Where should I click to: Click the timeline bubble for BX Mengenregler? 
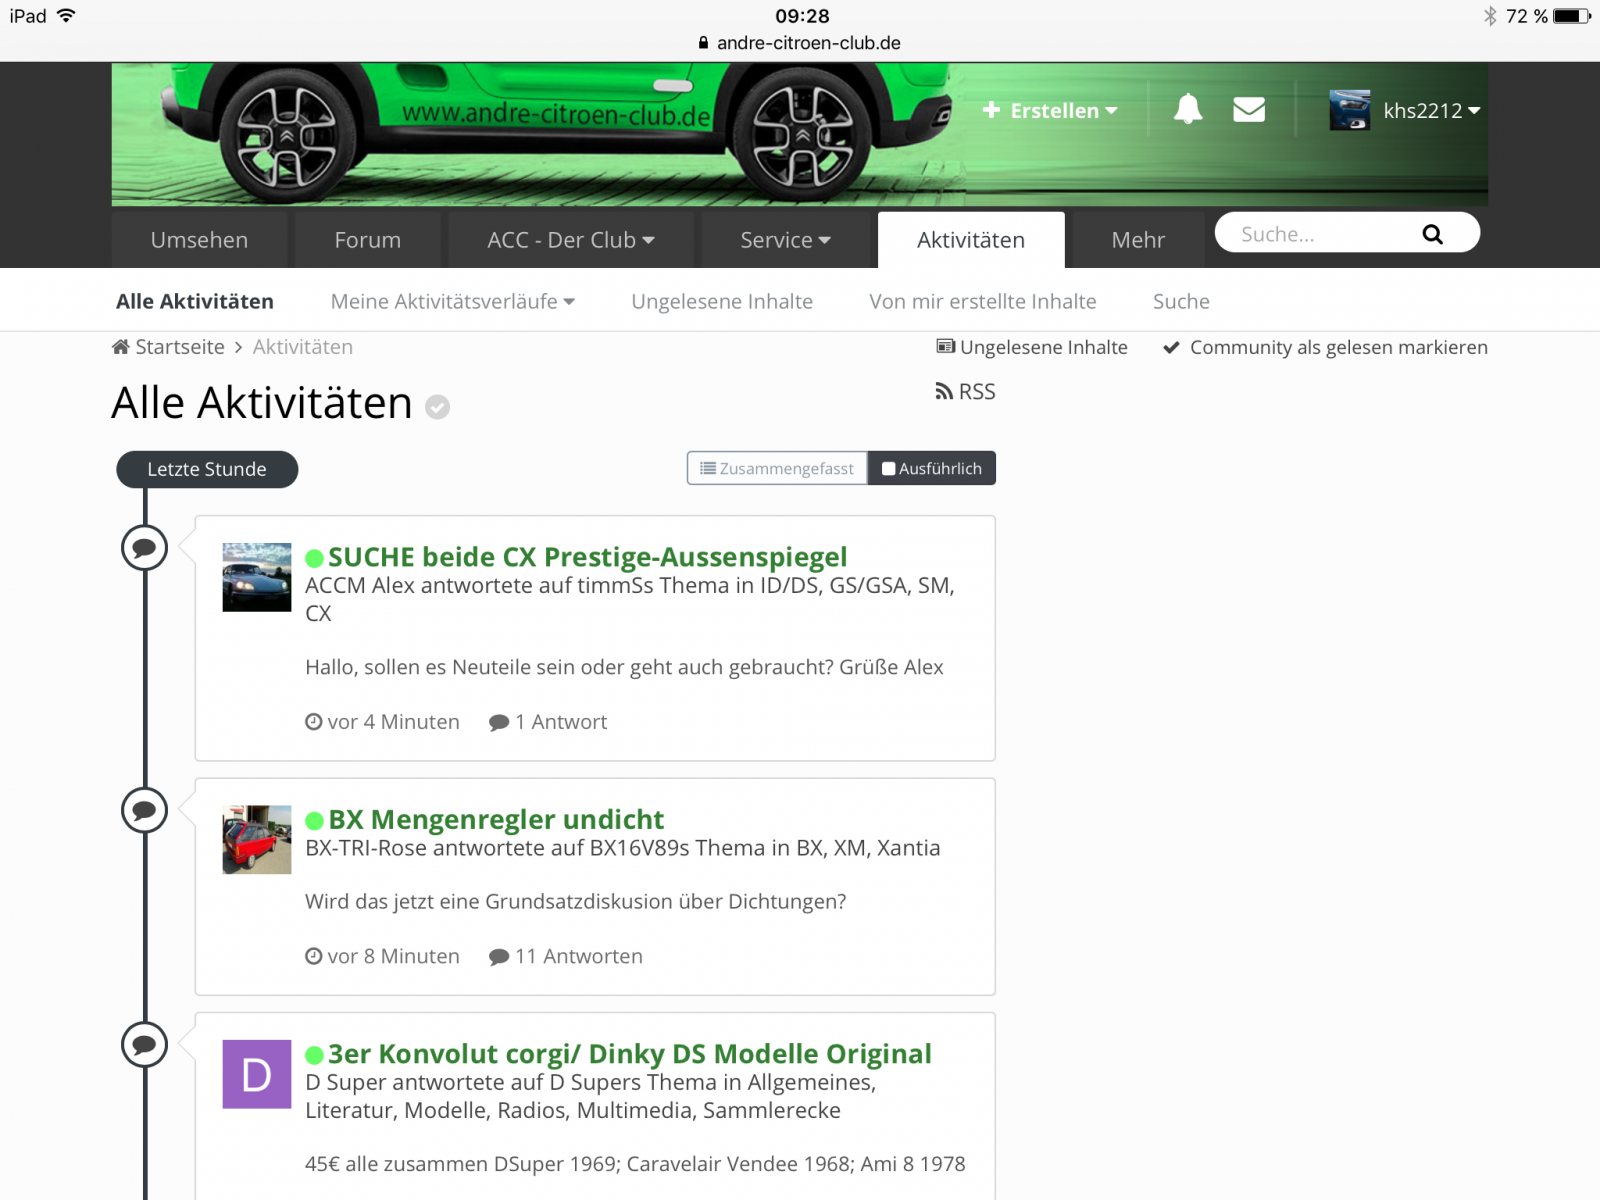144,810
